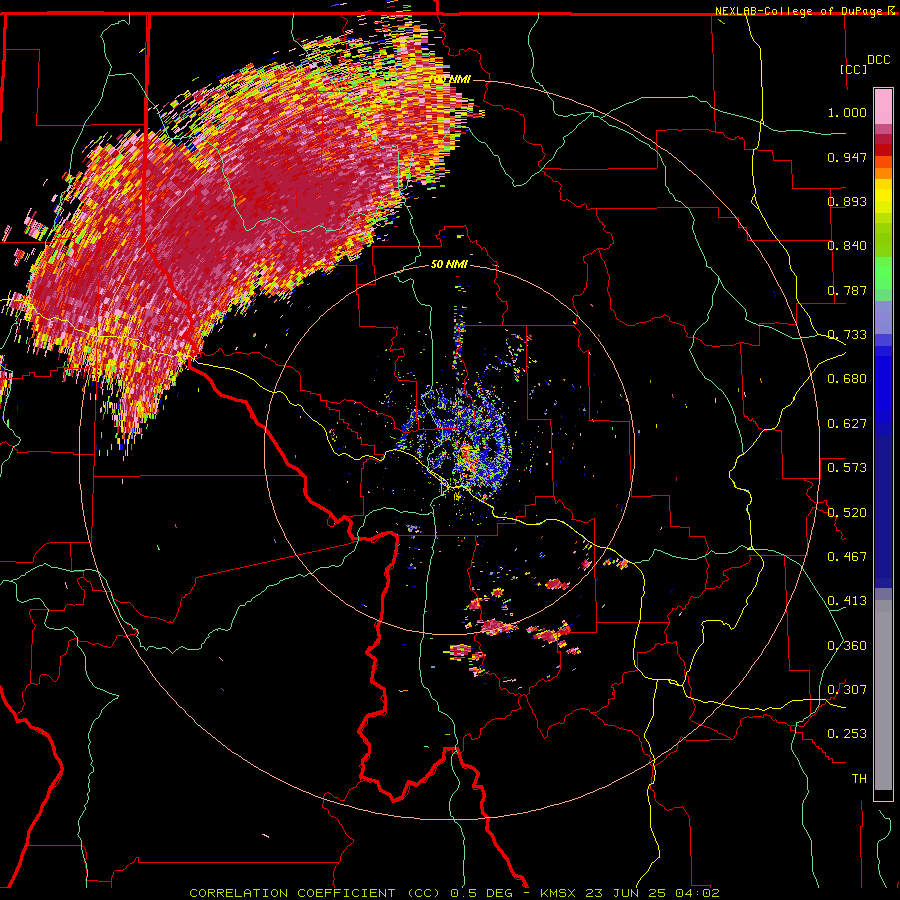Select the 0.307 legend value
This screenshot has height=900, width=900.
[x=847, y=690]
